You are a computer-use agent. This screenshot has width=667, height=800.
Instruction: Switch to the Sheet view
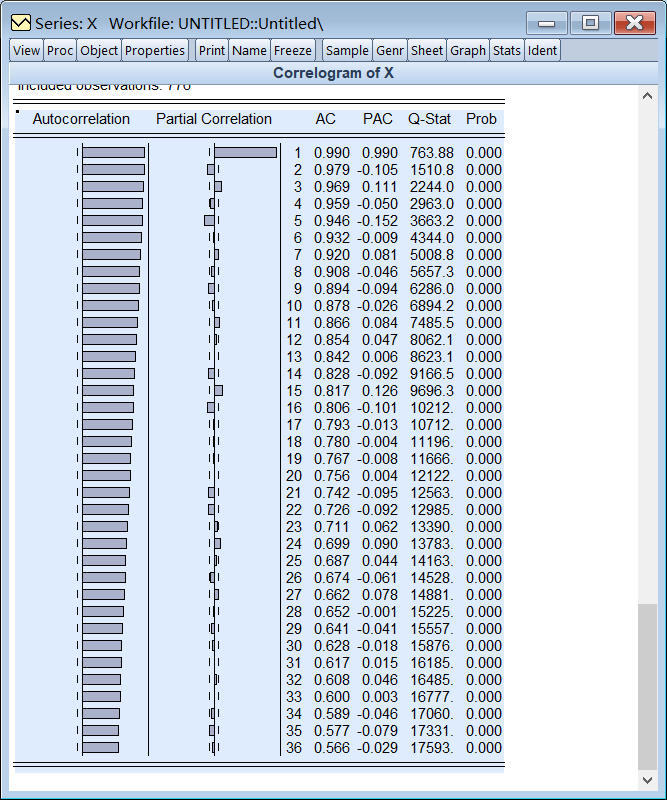427,51
